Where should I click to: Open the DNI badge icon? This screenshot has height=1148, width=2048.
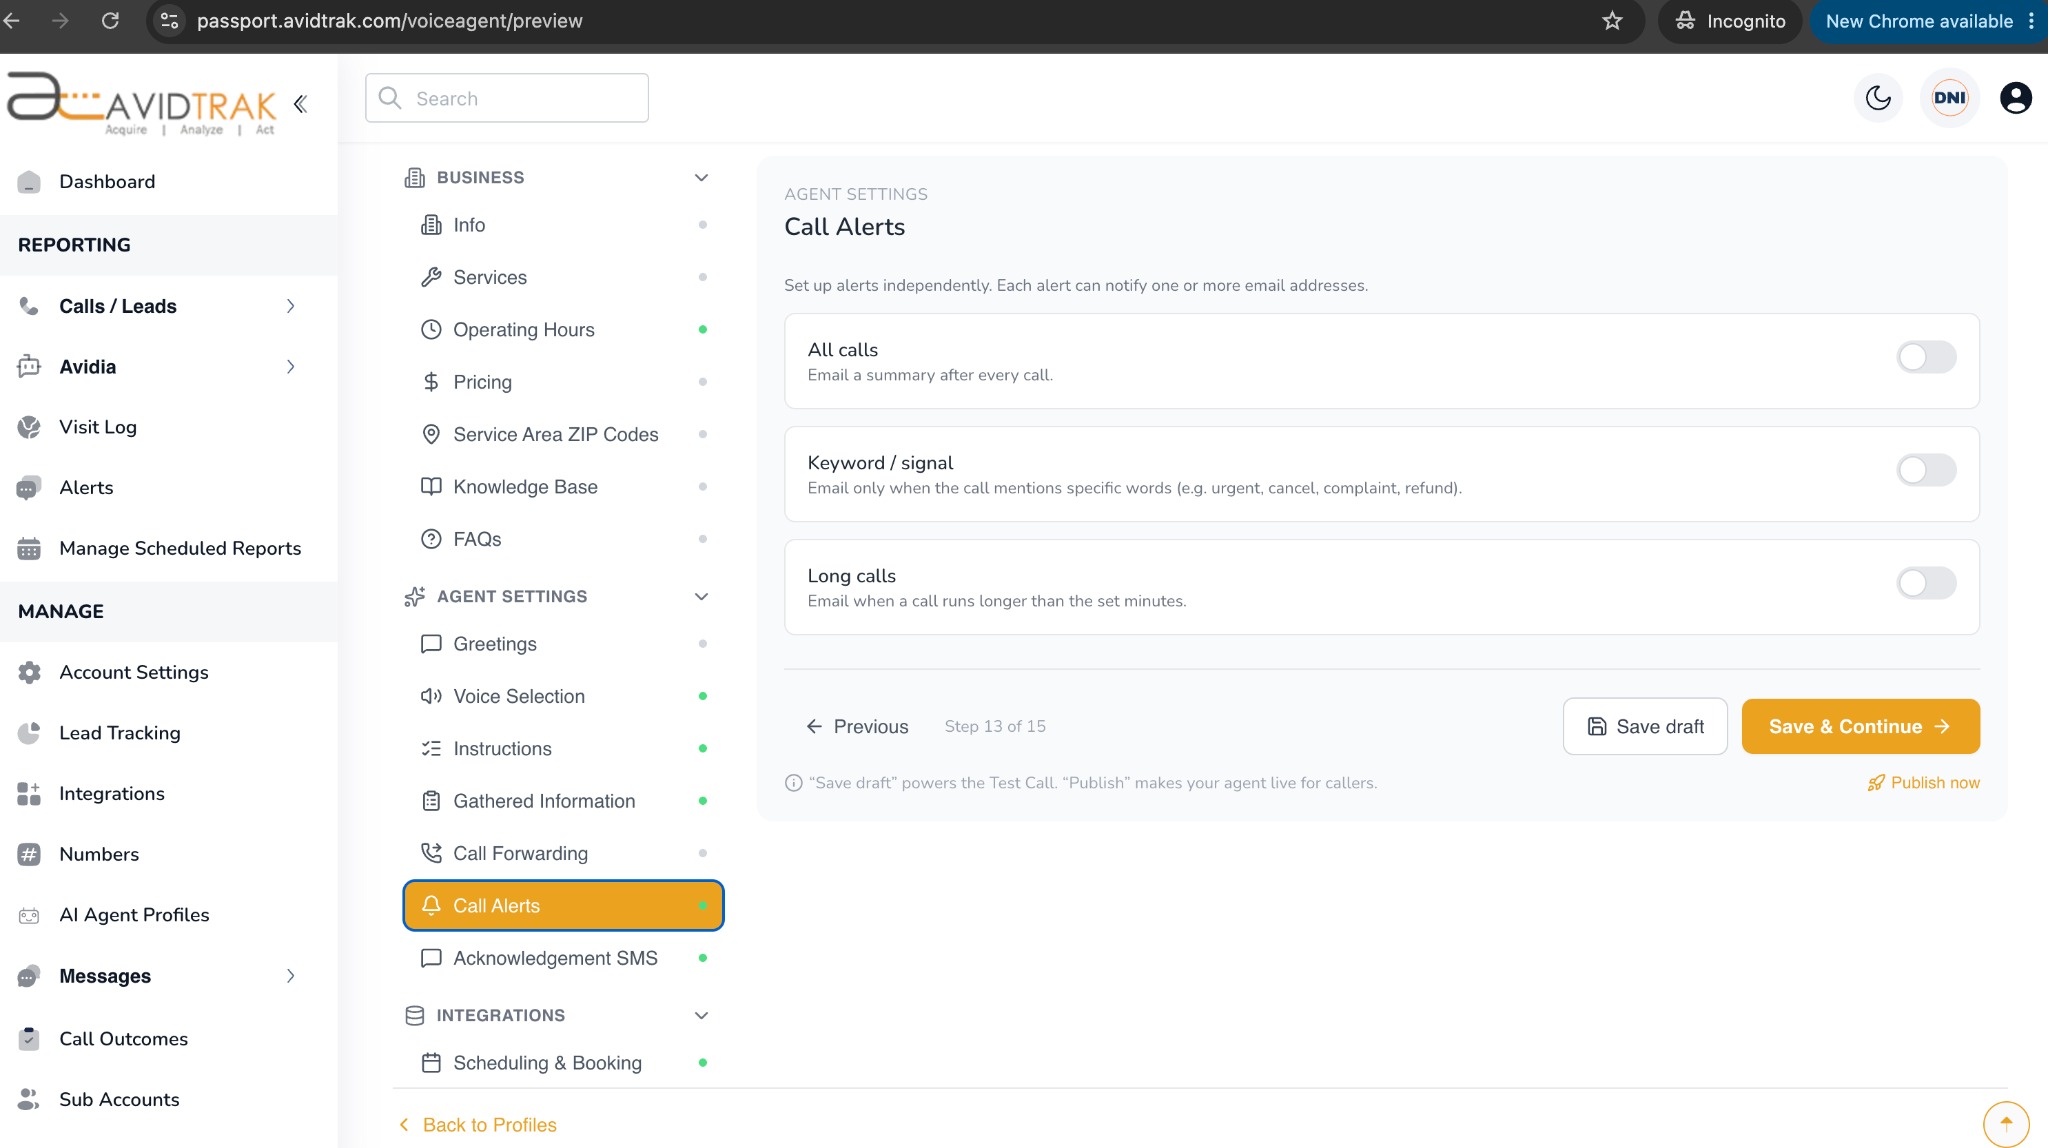pos(1949,98)
